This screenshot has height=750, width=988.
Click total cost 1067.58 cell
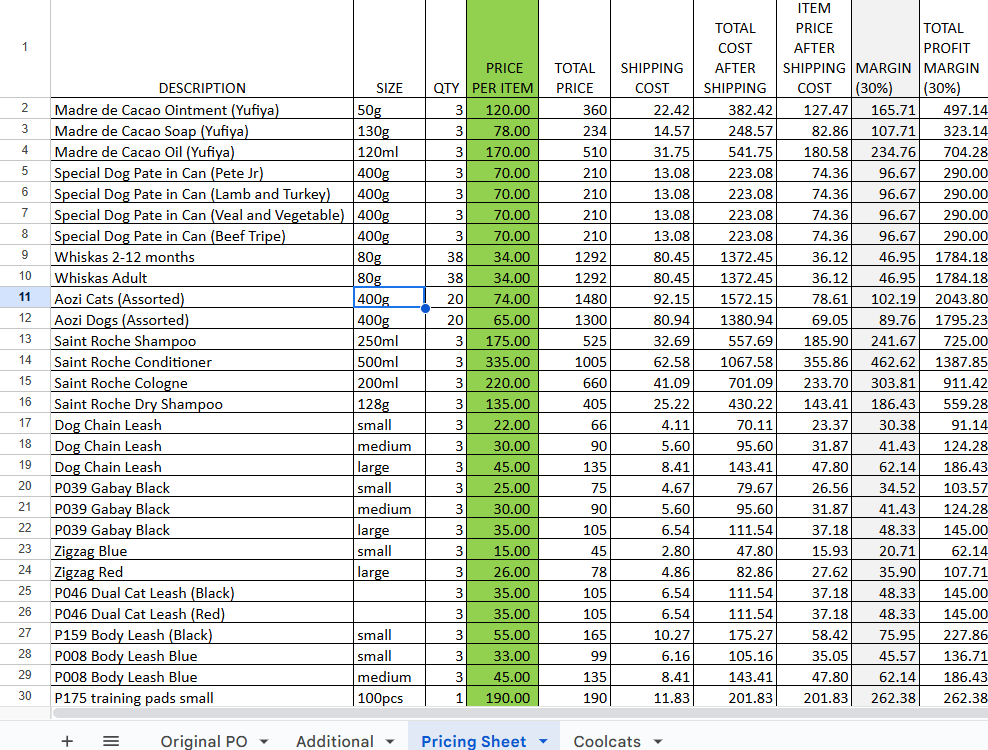pos(735,362)
